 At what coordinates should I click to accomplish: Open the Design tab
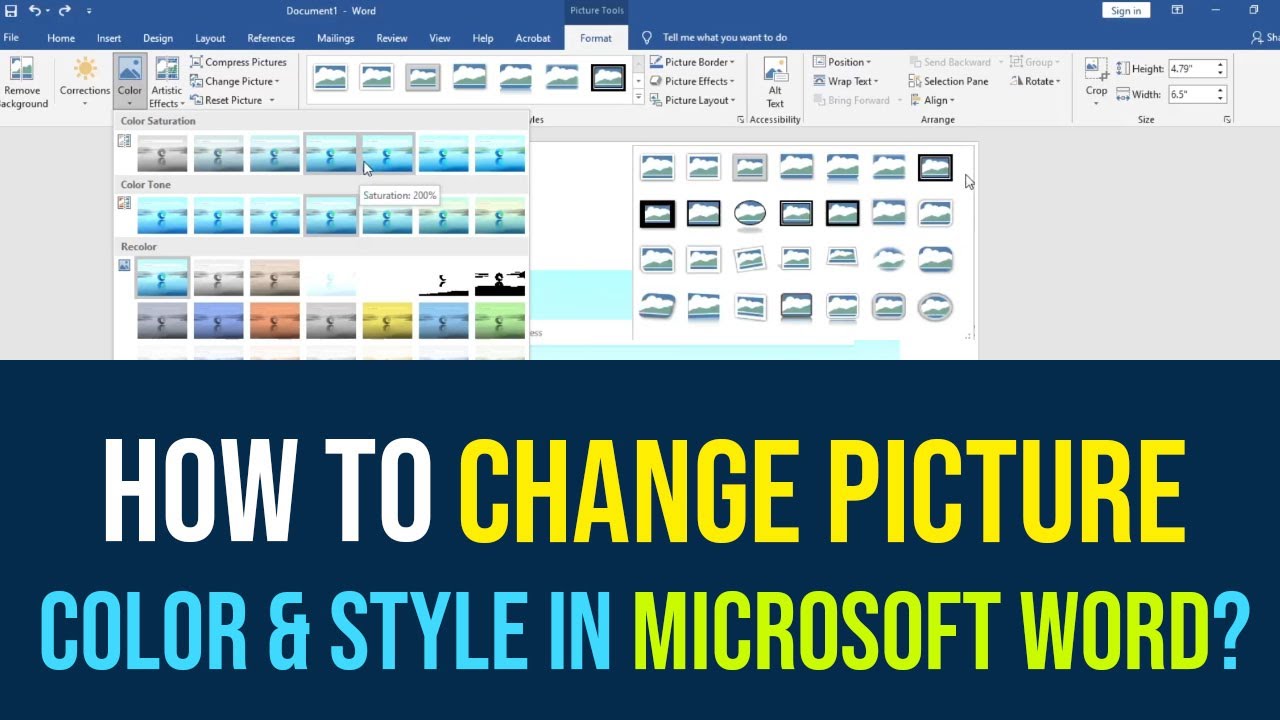[x=158, y=38]
